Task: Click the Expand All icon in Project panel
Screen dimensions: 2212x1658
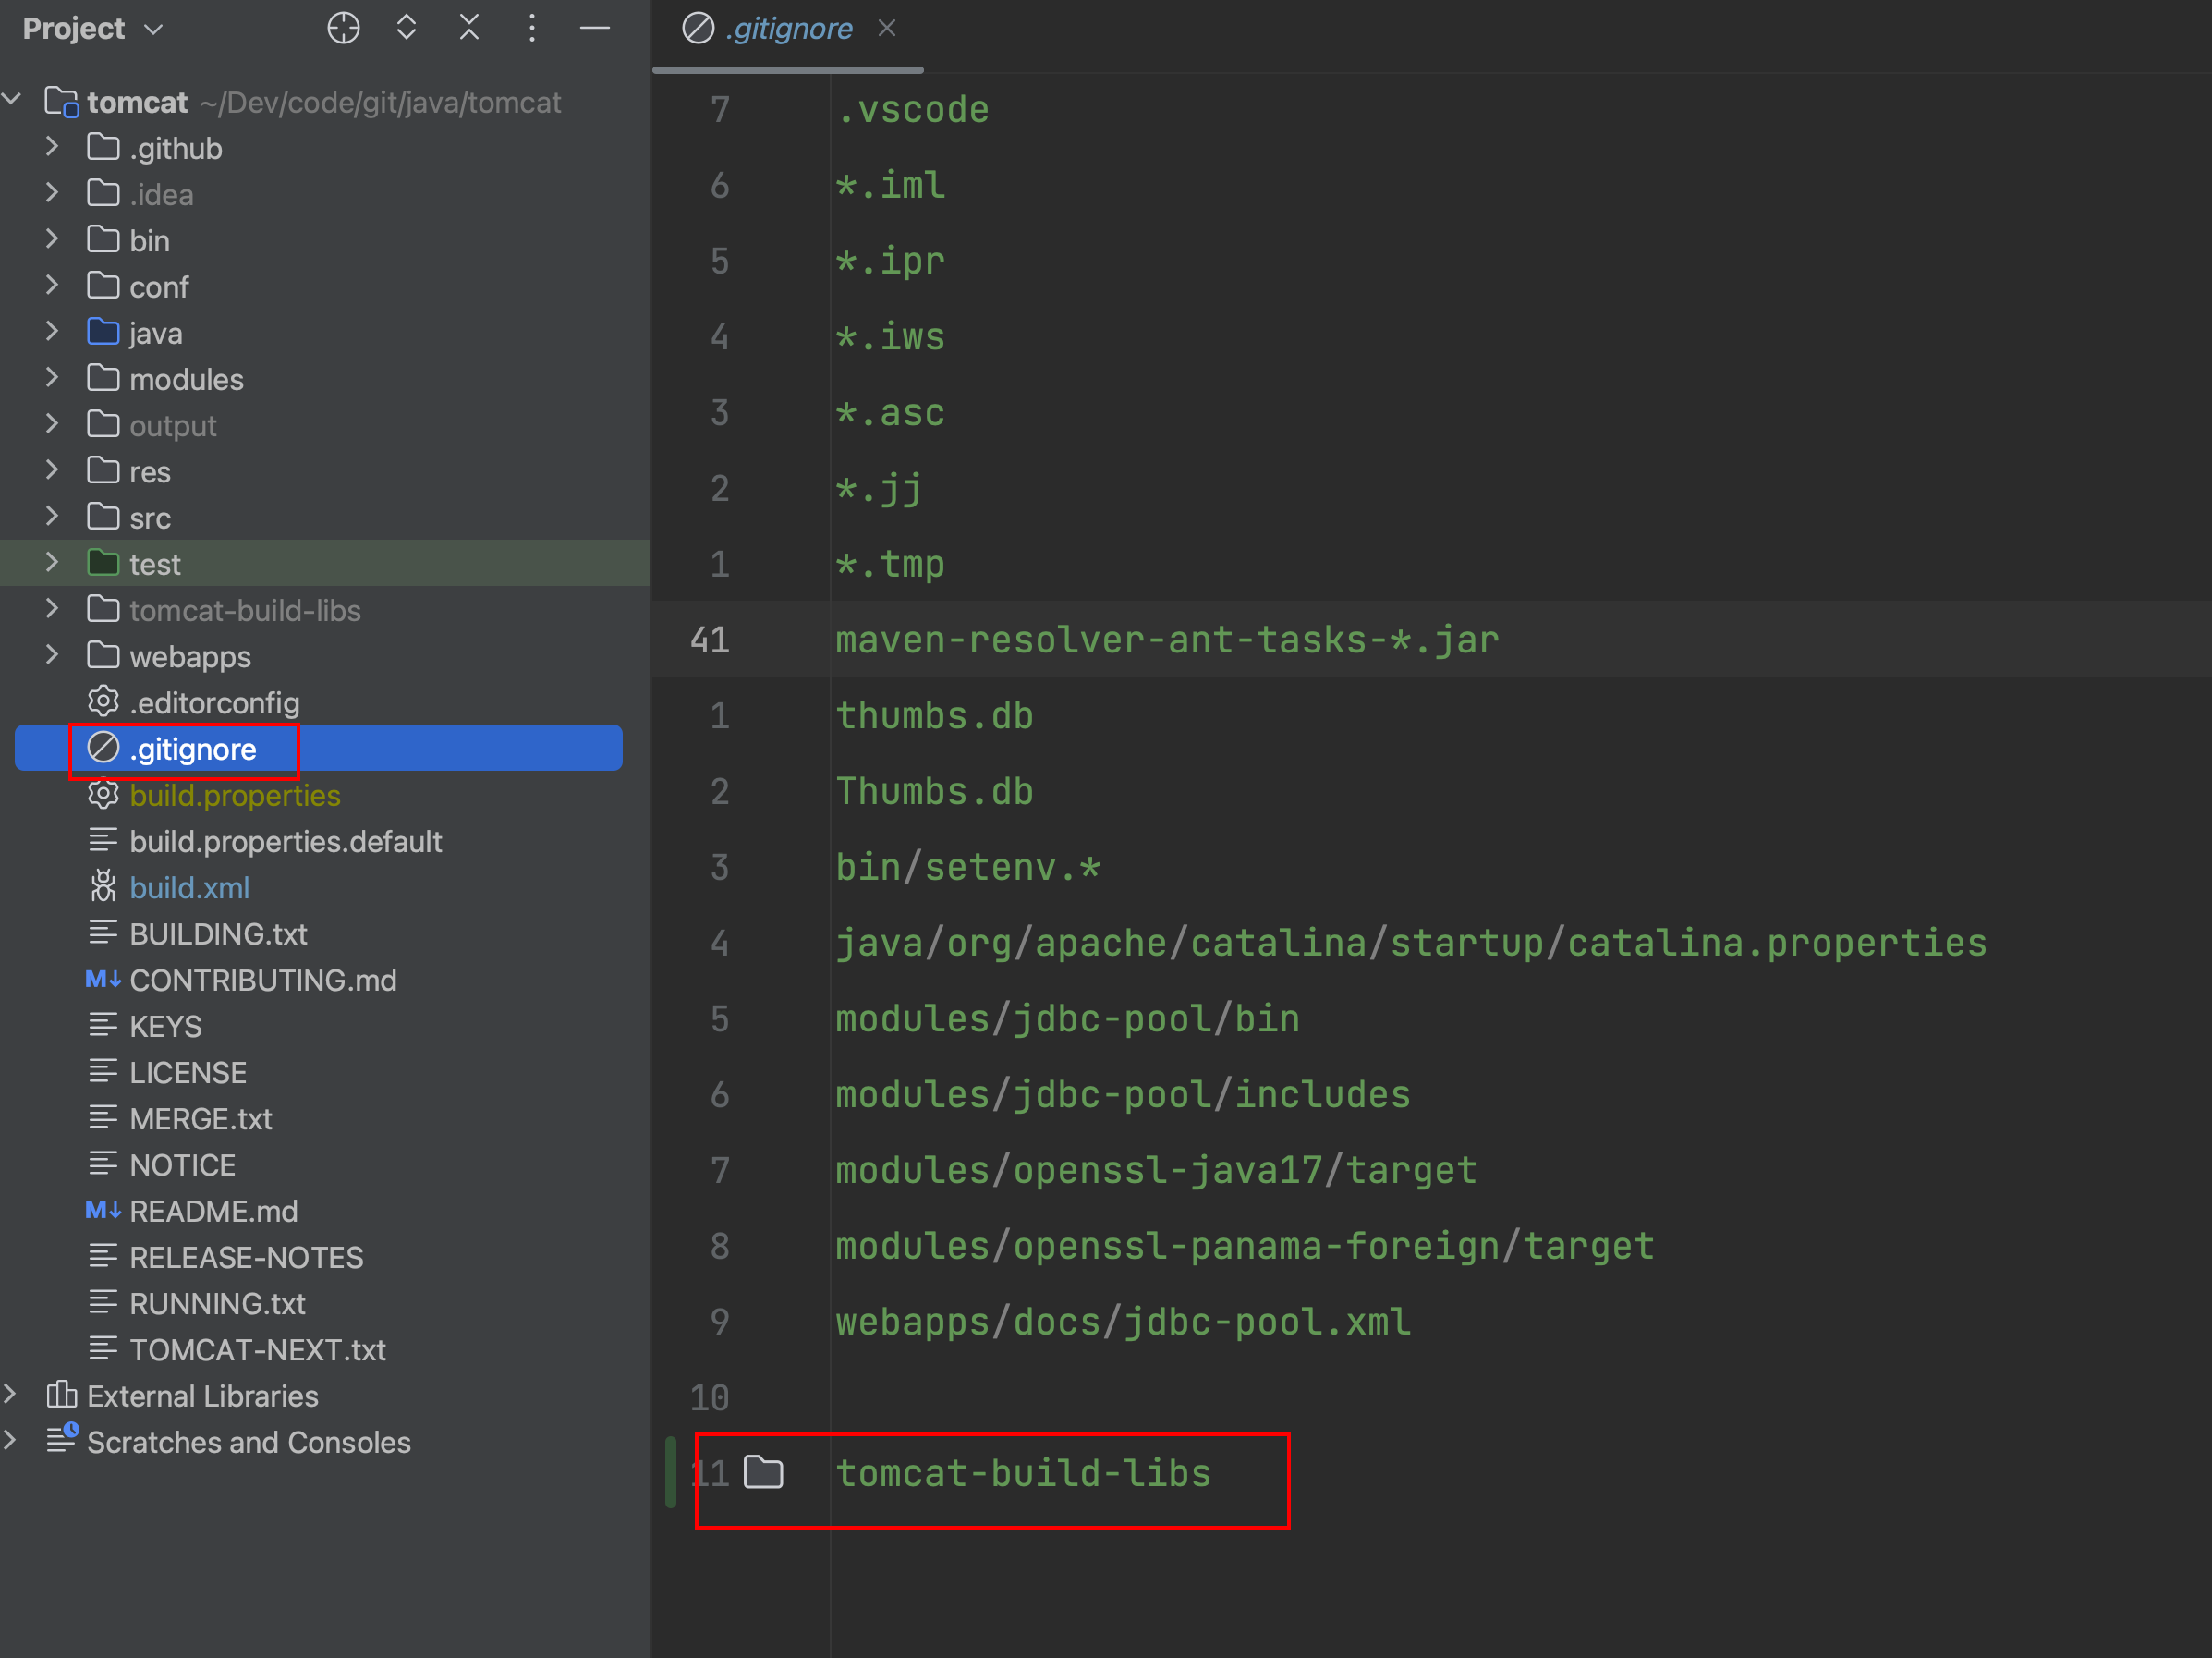Action: point(406,28)
